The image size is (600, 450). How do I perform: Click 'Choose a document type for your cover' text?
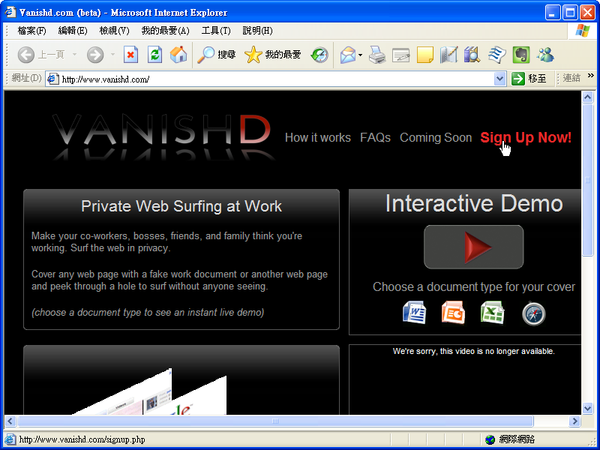[x=474, y=287]
